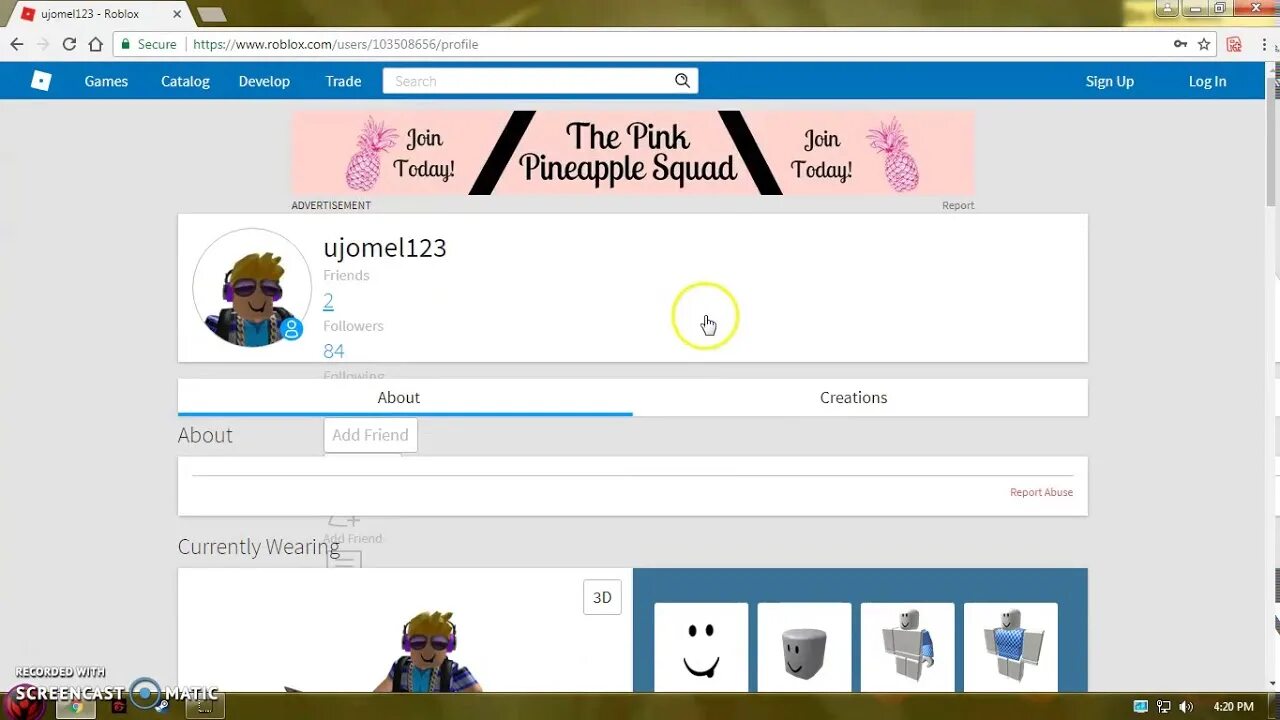The height and width of the screenshot is (720, 1280).
Task: Click the Currently Wearing heading
Action: [259, 546]
